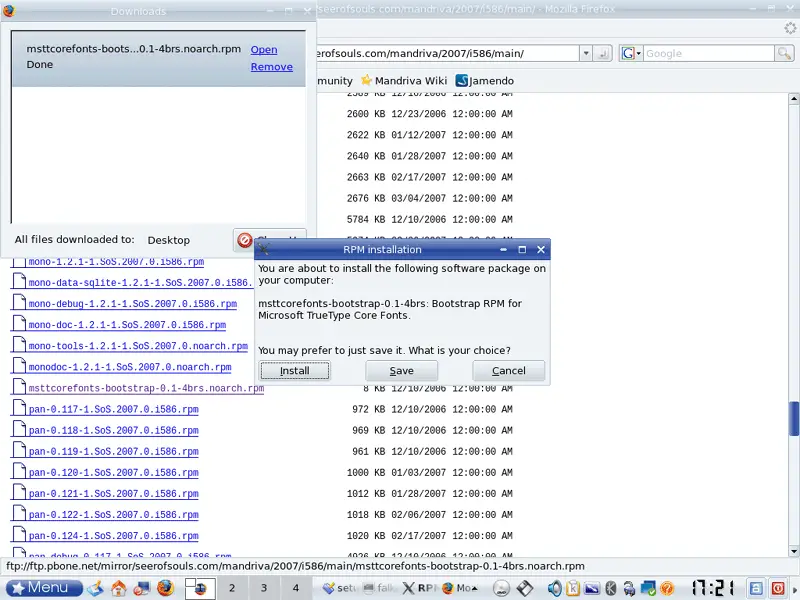Click the Firefox address bar
This screenshot has height=600, width=800.
(x=447, y=53)
